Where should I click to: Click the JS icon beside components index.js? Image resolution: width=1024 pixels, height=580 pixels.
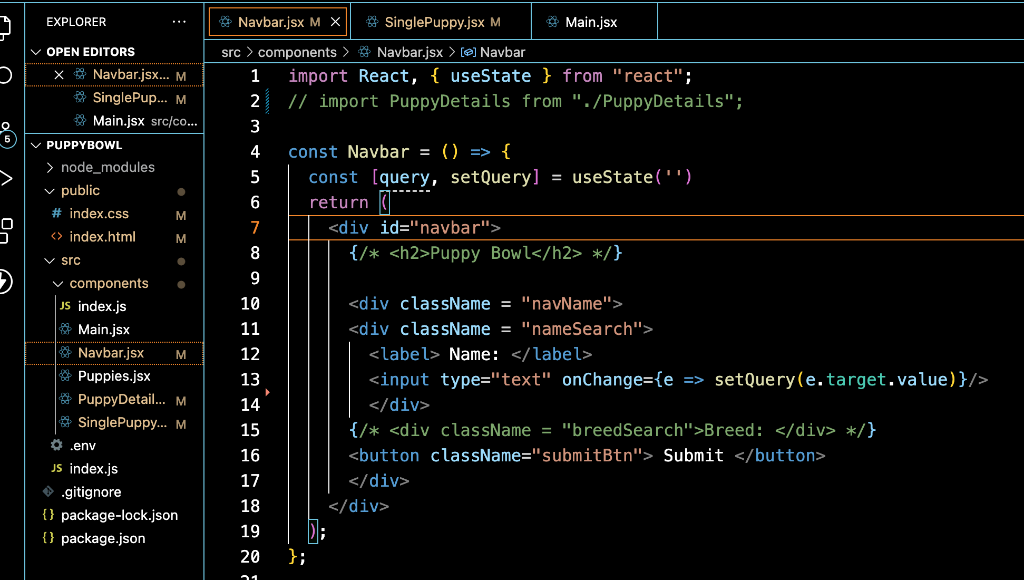pos(65,306)
